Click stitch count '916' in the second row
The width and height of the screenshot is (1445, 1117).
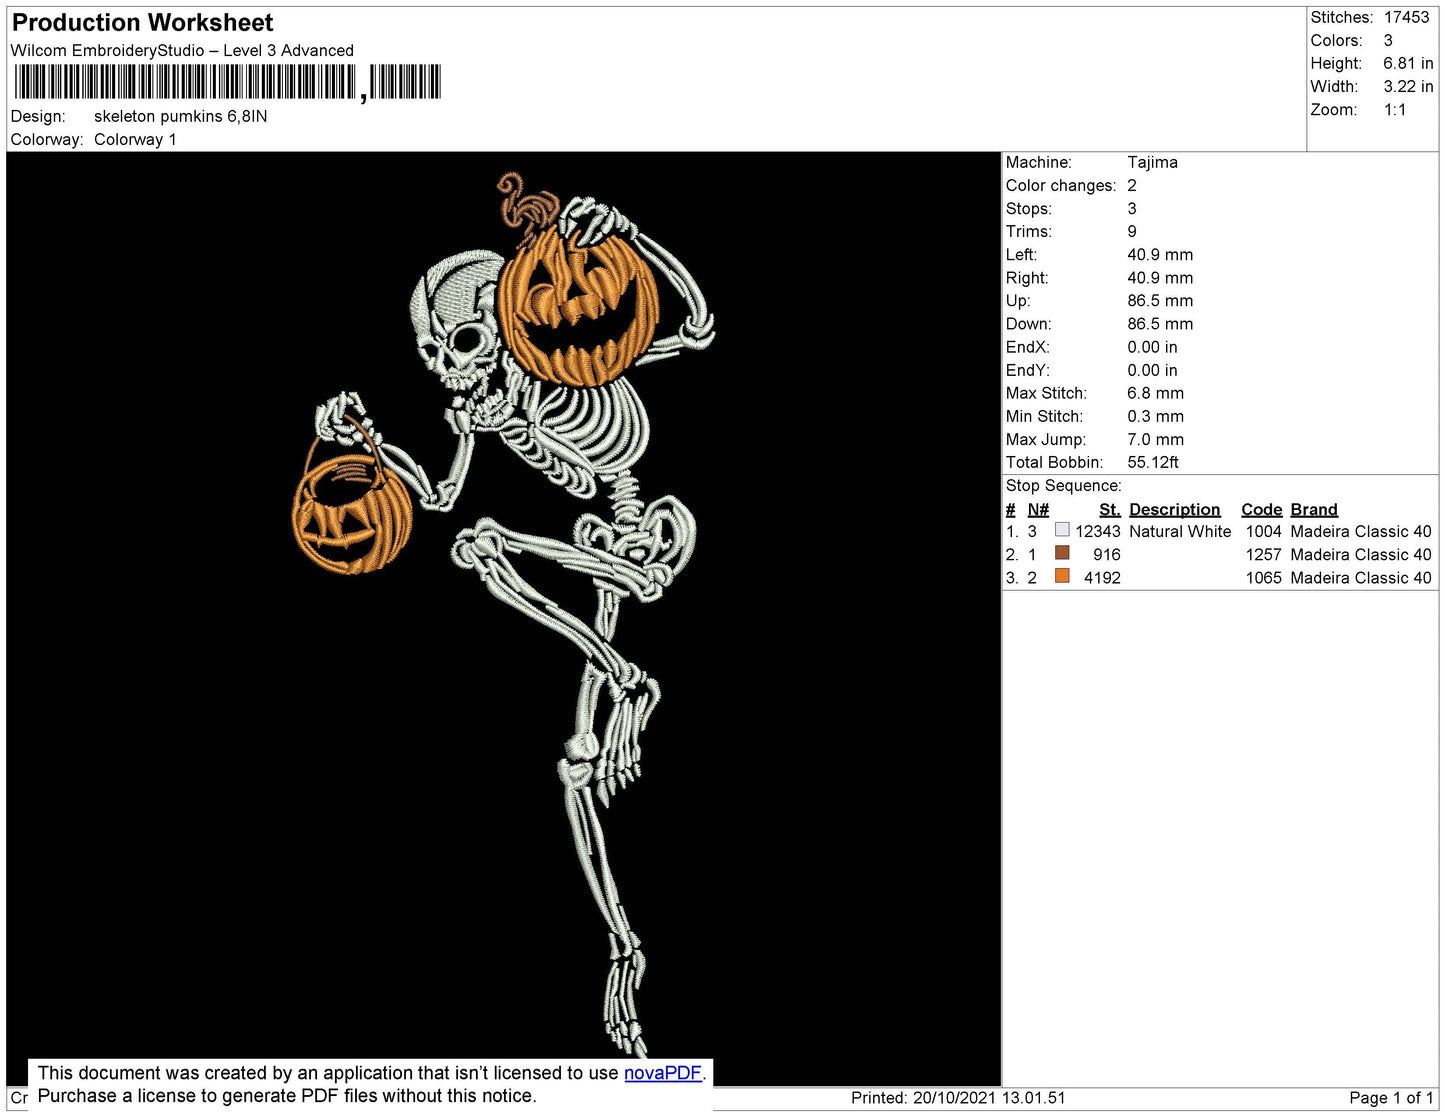coord(1107,554)
